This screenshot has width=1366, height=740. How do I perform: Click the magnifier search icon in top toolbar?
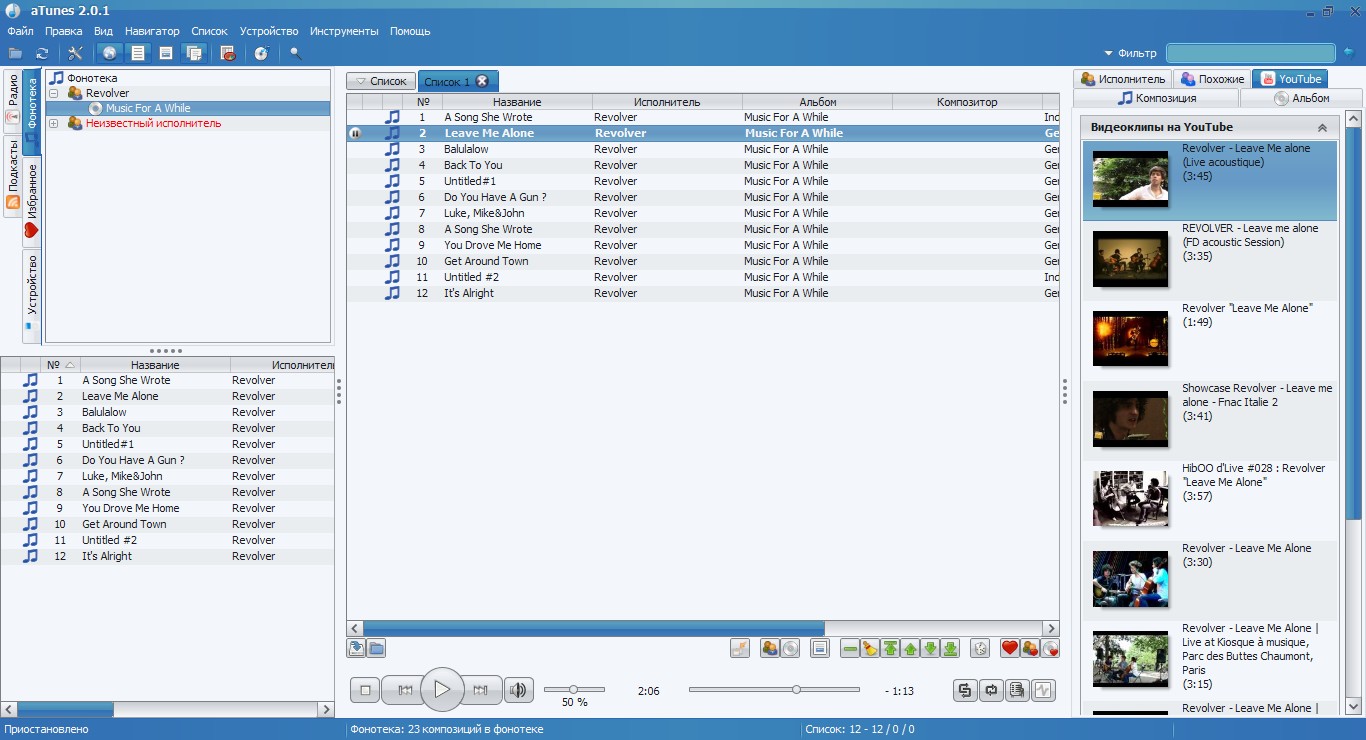point(295,53)
